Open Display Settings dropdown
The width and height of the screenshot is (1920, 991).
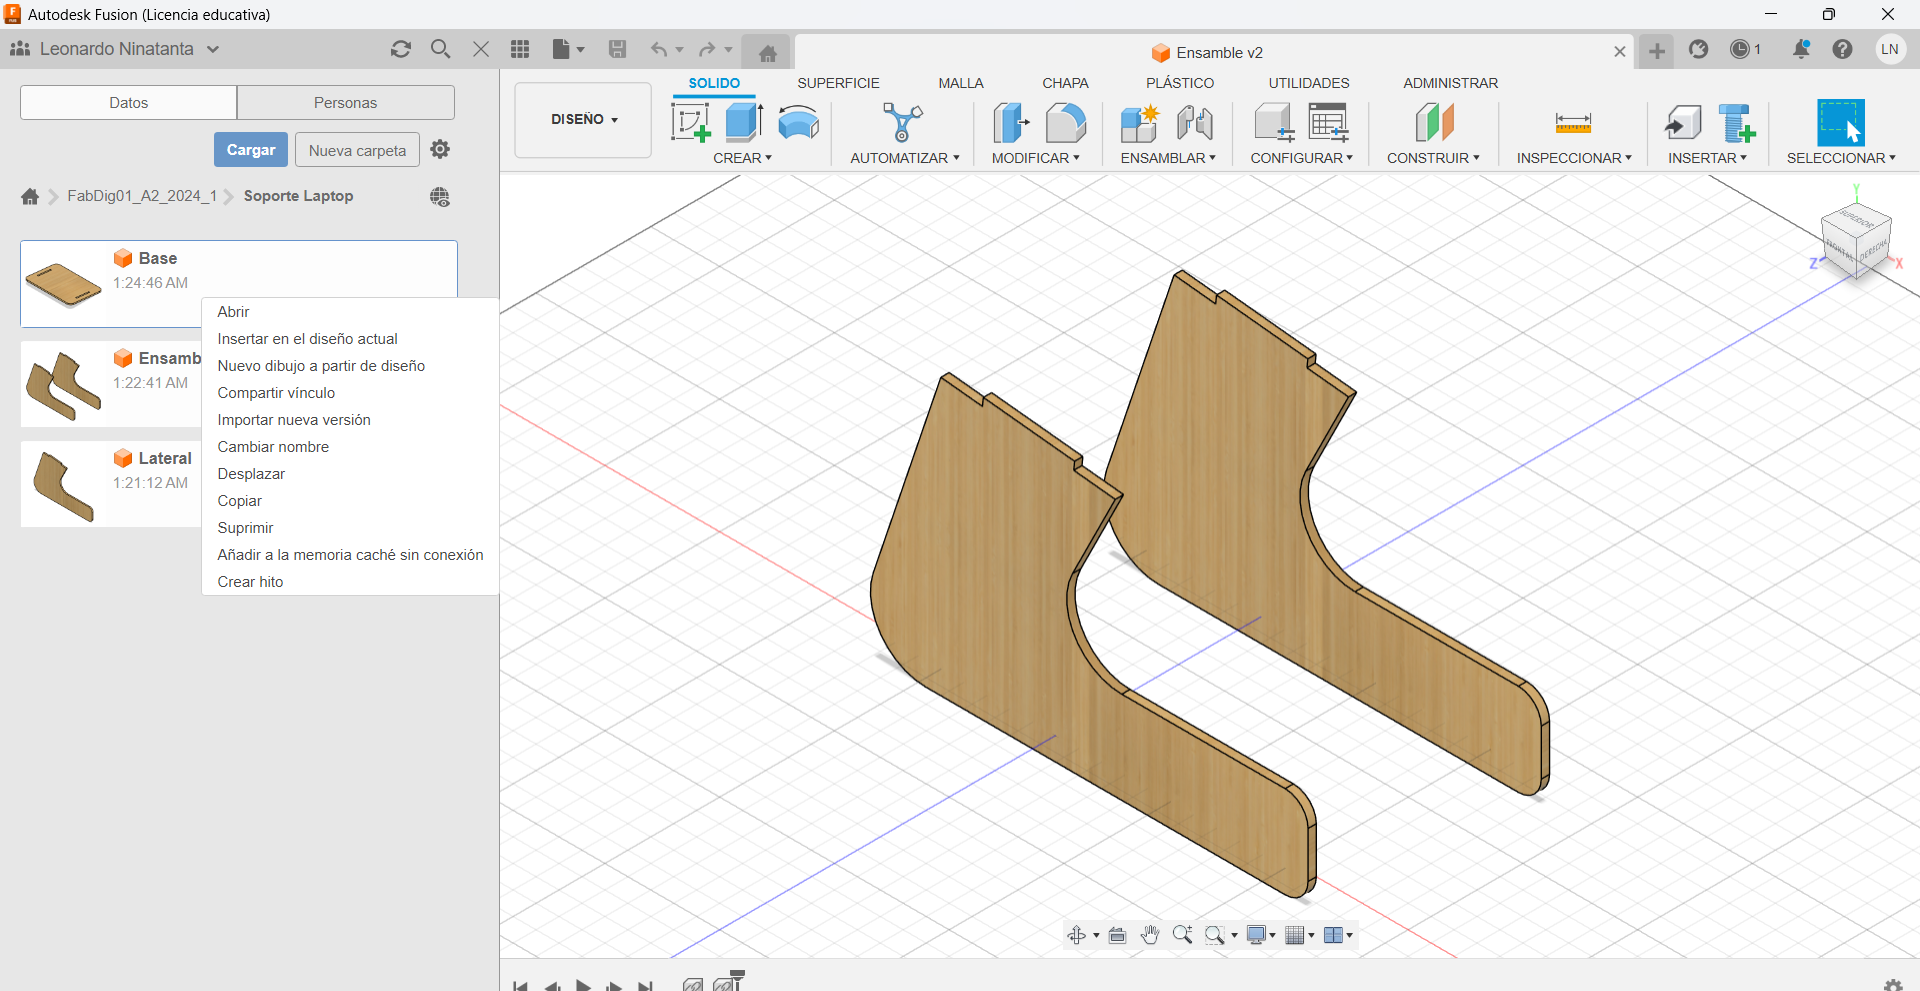point(1261,935)
